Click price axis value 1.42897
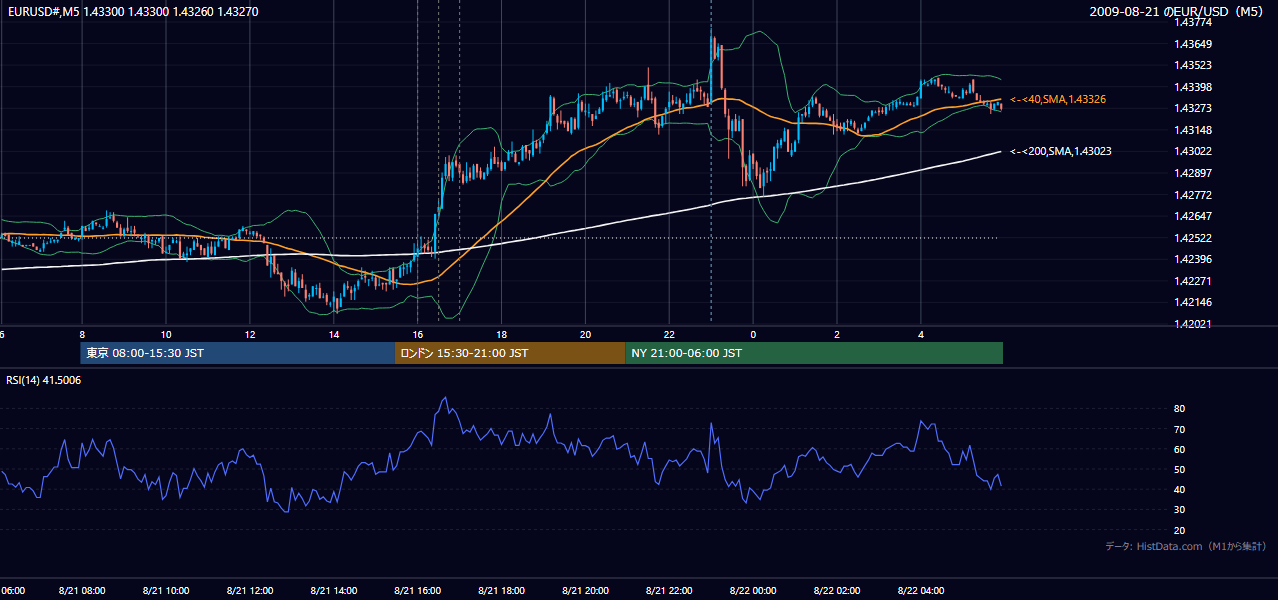 [x=1194, y=173]
